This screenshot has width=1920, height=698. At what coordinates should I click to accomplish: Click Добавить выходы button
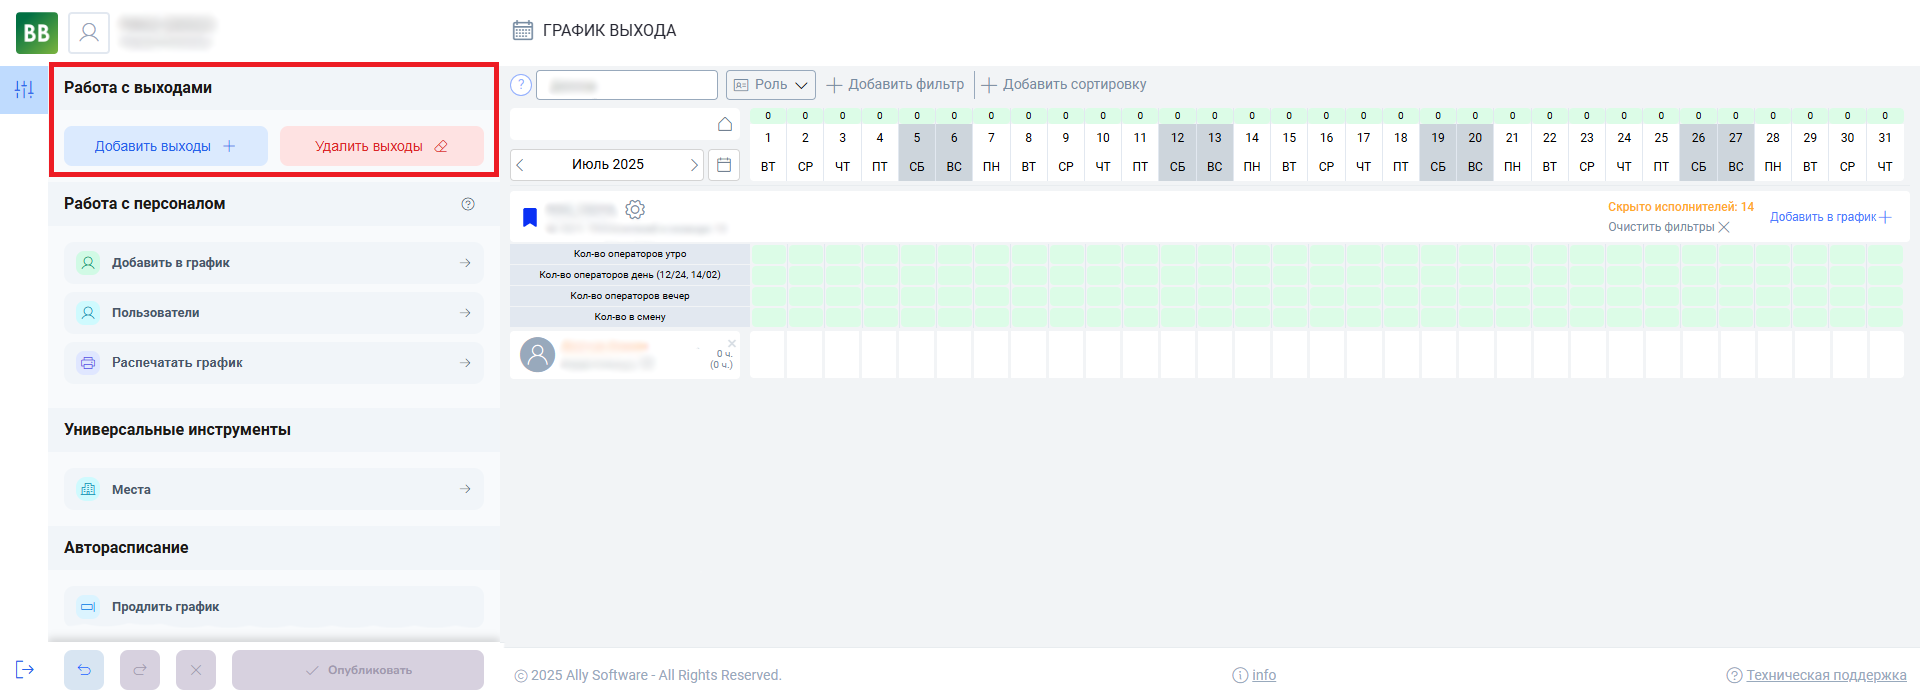coord(166,146)
